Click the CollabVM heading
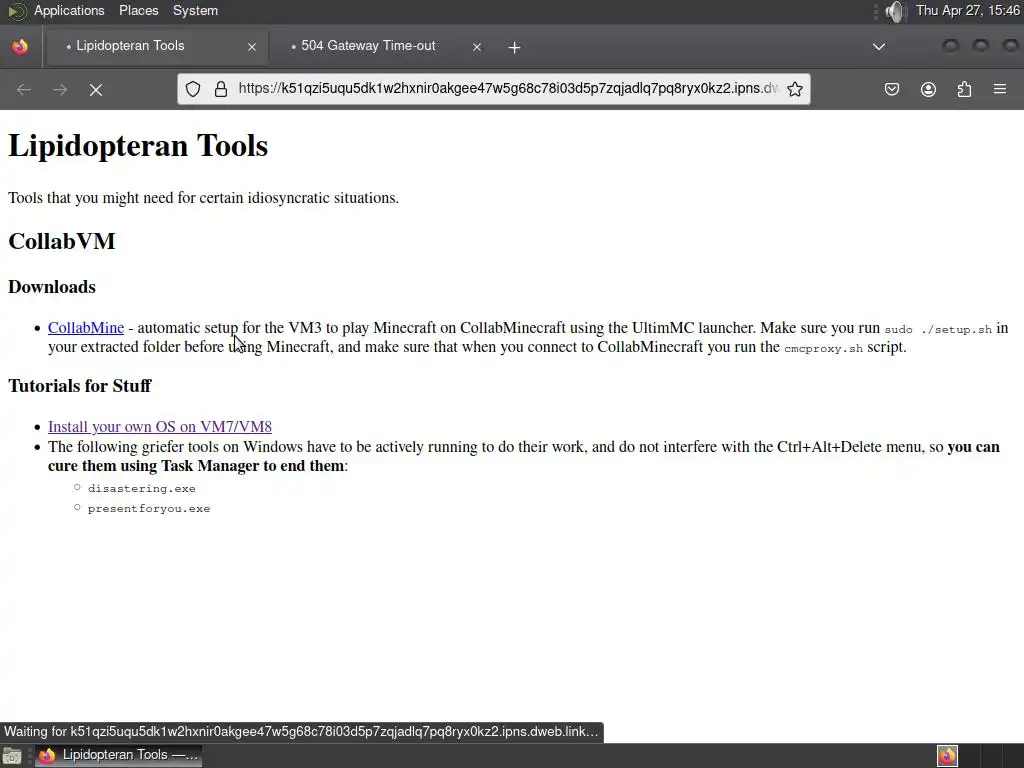This screenshot has height=768, width=1024. pyautogui.click(x=61, y=242)
